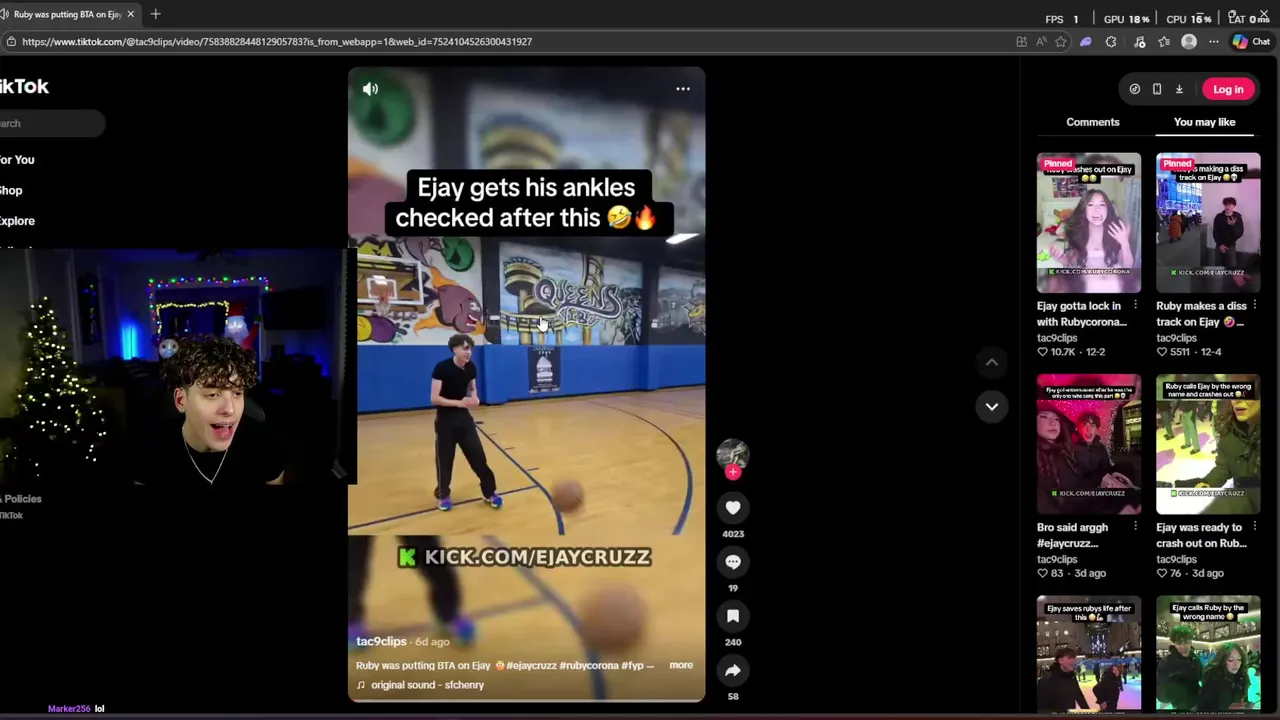Click the media control music note icon
The height and width of the screenshot is (720, 1280).
(1139, 42)
